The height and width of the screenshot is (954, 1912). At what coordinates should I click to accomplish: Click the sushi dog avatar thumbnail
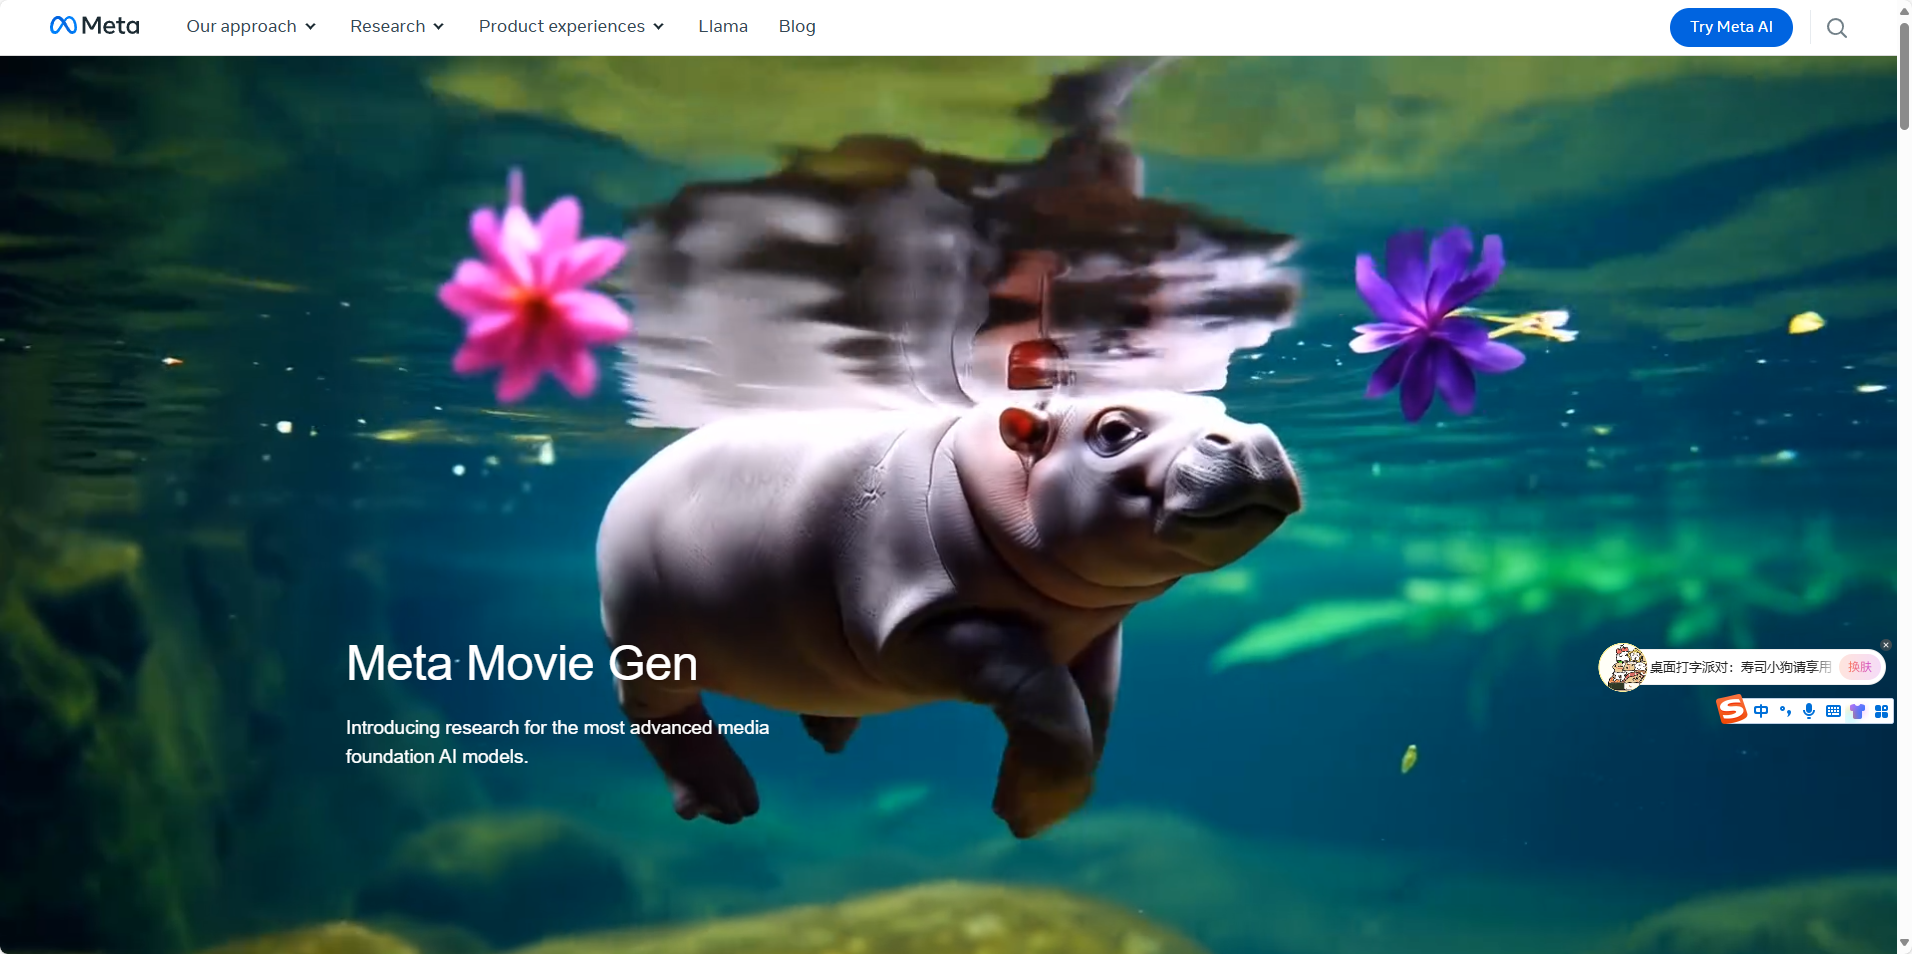click(1623, 667)
